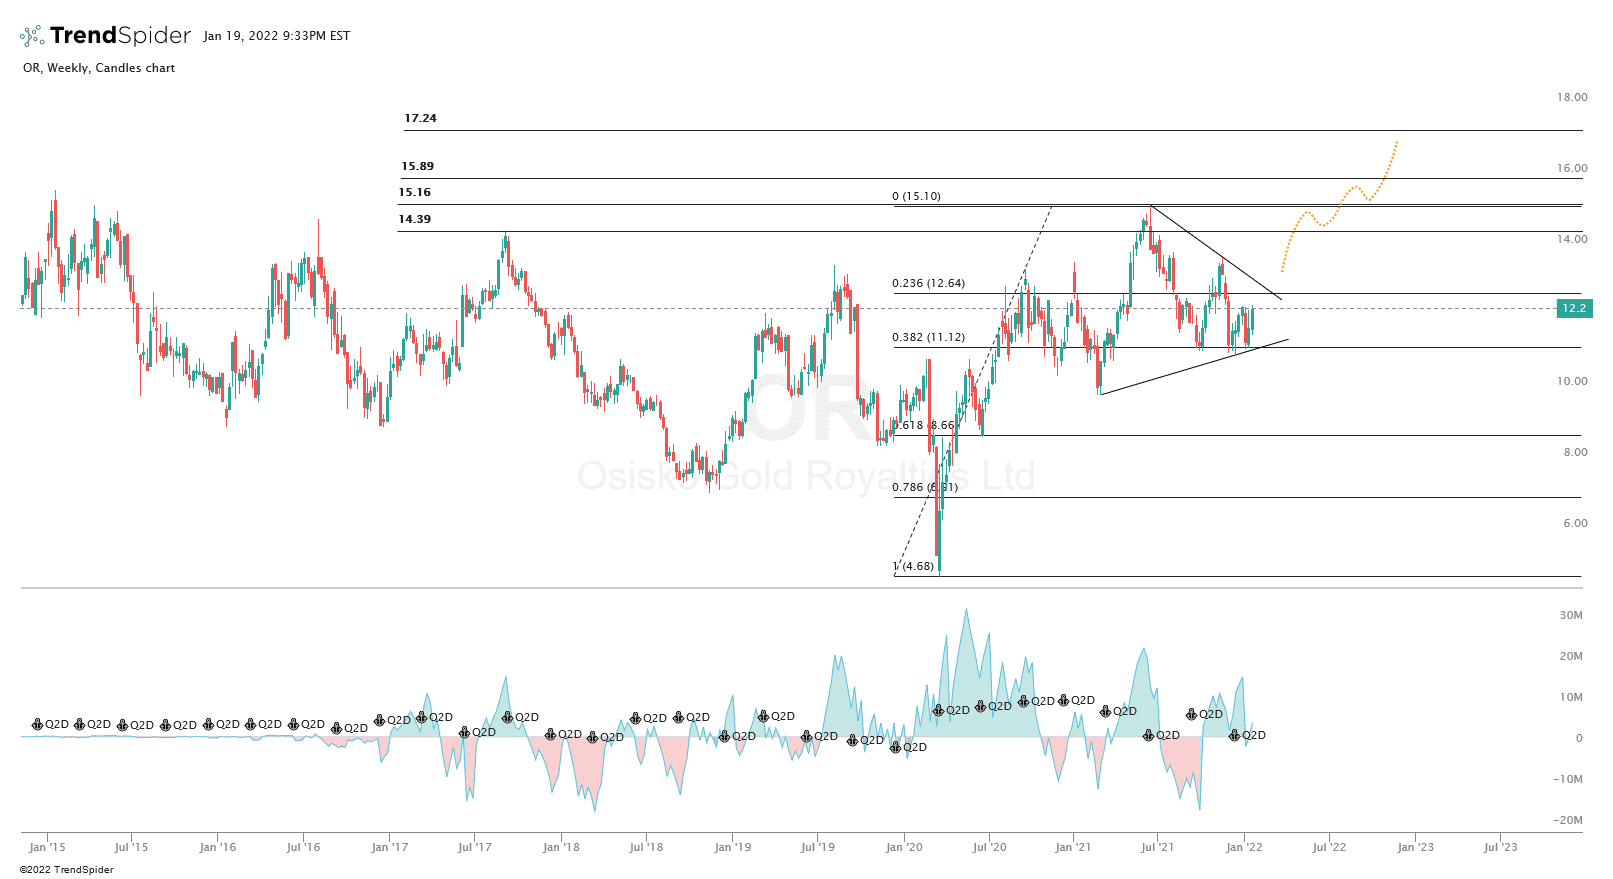Click the 14.39 resistance level label
1613x879 pixels.
point(414,219)
